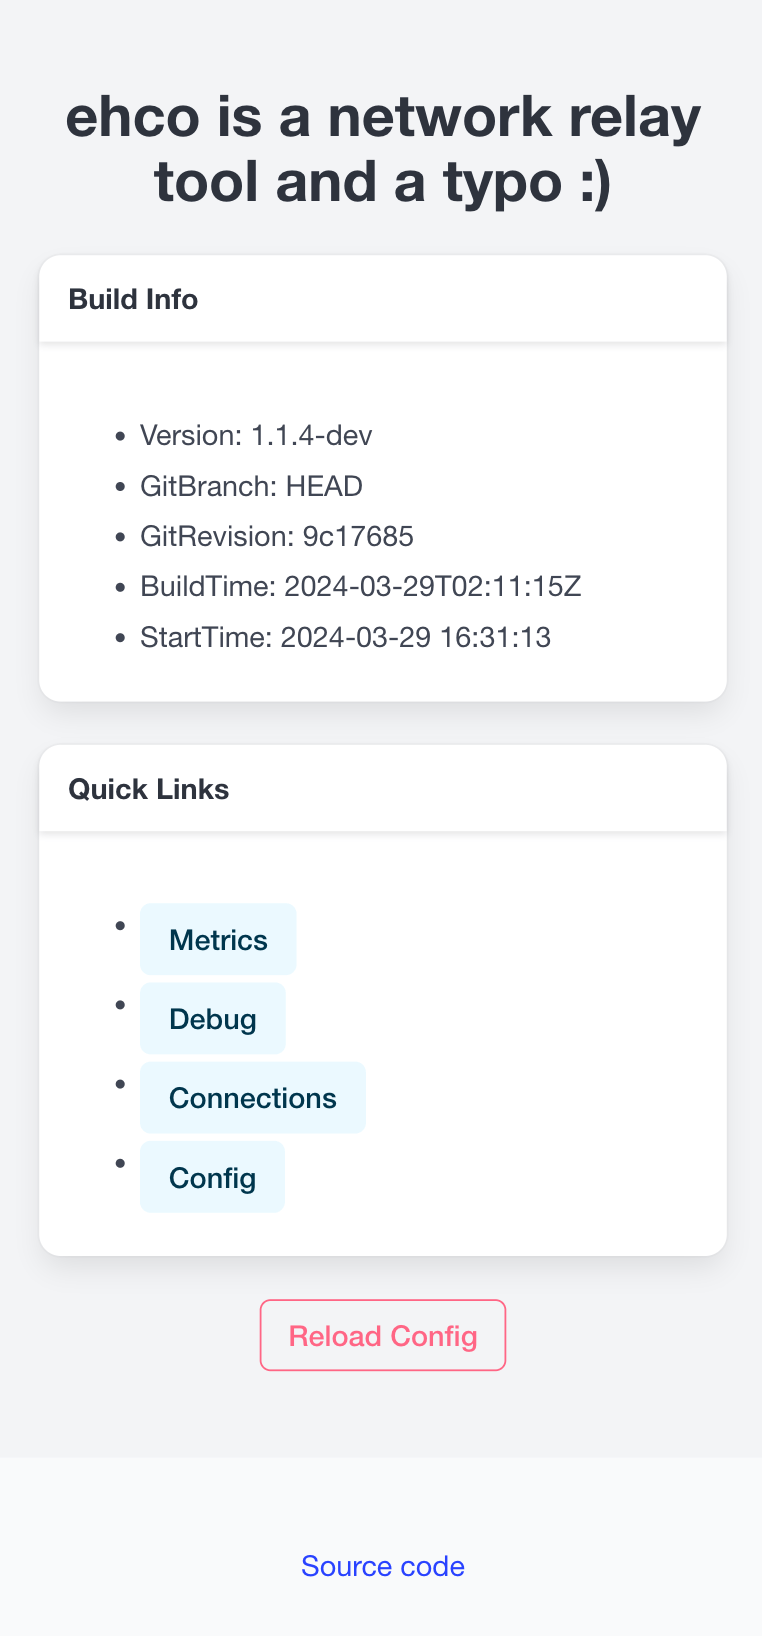Viewport: 762px width, 1636px height.
Task: Click the Version 1.1.4-dev entry
Action: [x=256, y=436]
